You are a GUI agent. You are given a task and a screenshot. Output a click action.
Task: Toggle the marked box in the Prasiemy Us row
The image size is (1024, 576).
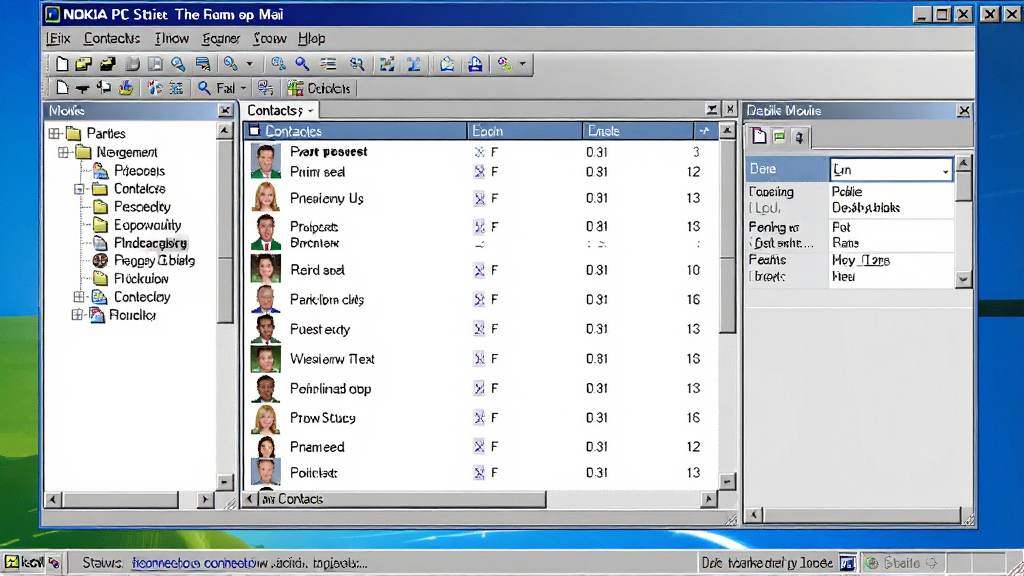pyautogui.click(x=479, y=198)
